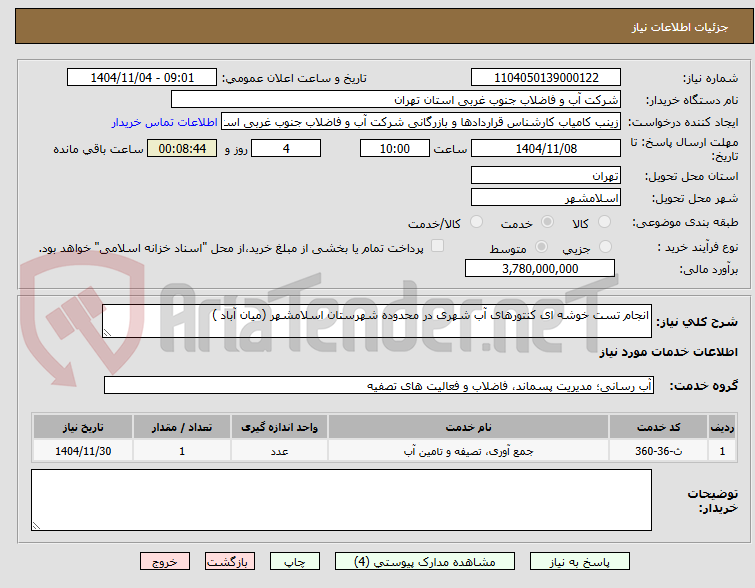Click the خروج exit button
755x588 pixels.
[165, 562]
